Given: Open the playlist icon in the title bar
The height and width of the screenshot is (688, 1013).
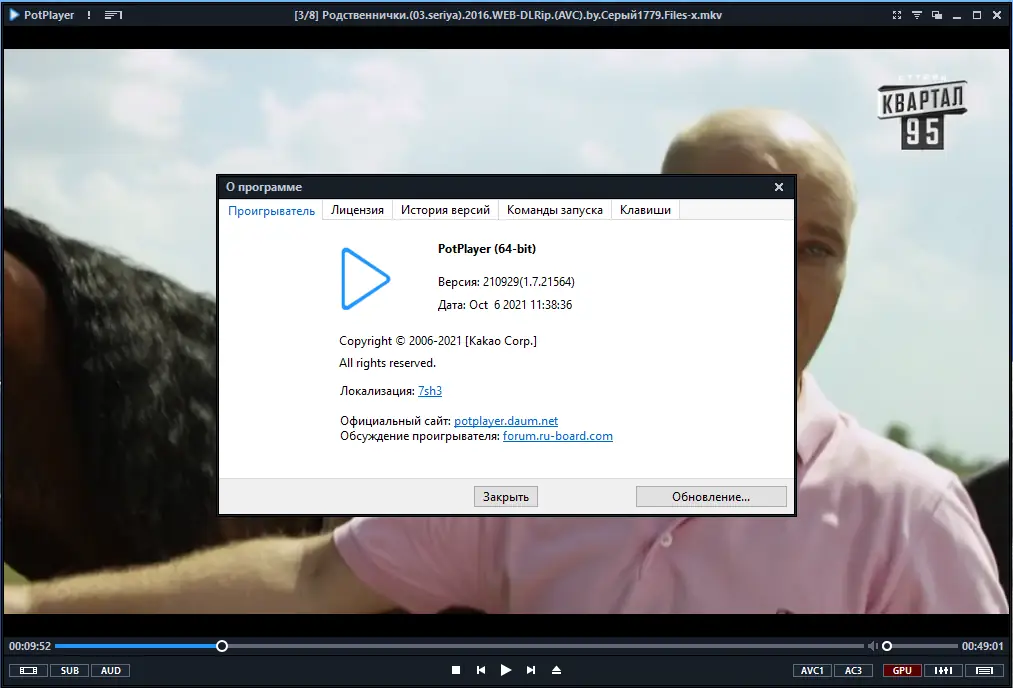Looking at the screenshot, I should tap(113, 15).
